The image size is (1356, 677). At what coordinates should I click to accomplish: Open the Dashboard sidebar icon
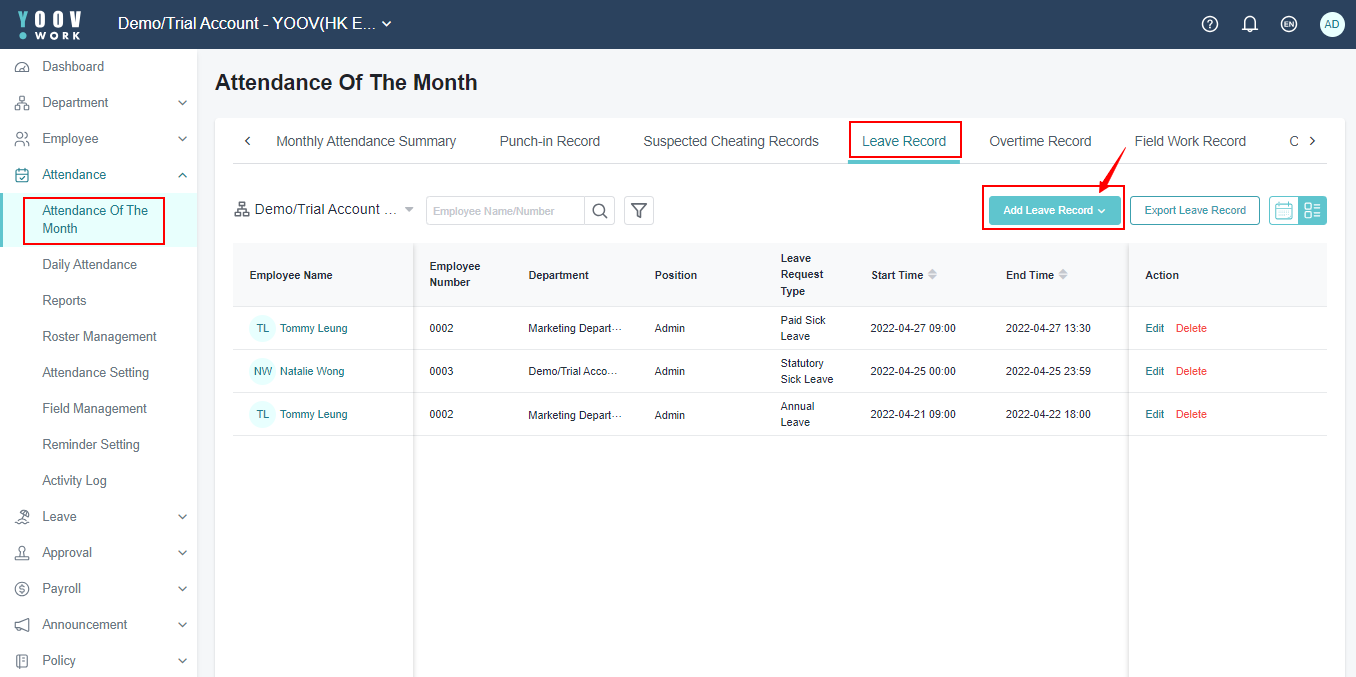pos(22,67)
